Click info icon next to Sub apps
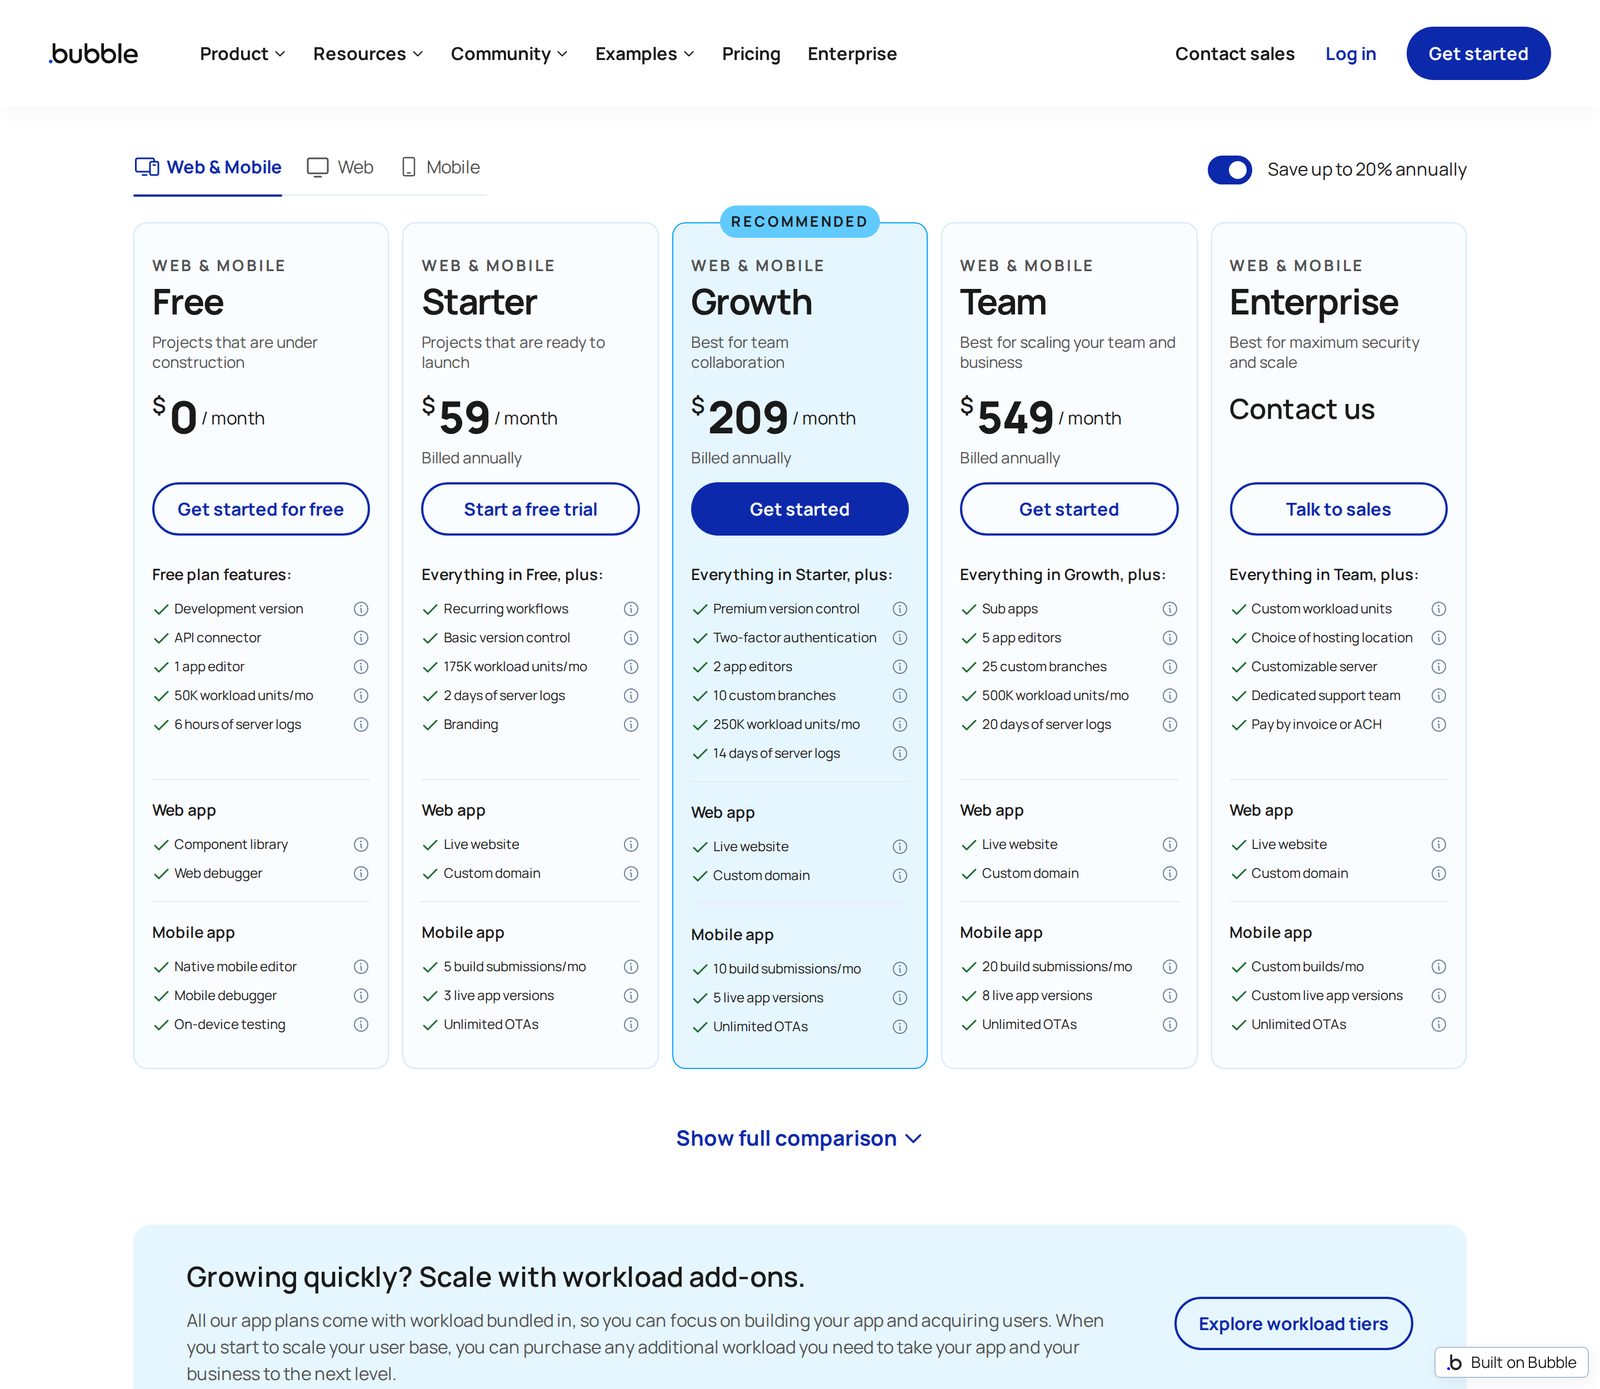The image size is (1600, 1389). coord(1170,609)
